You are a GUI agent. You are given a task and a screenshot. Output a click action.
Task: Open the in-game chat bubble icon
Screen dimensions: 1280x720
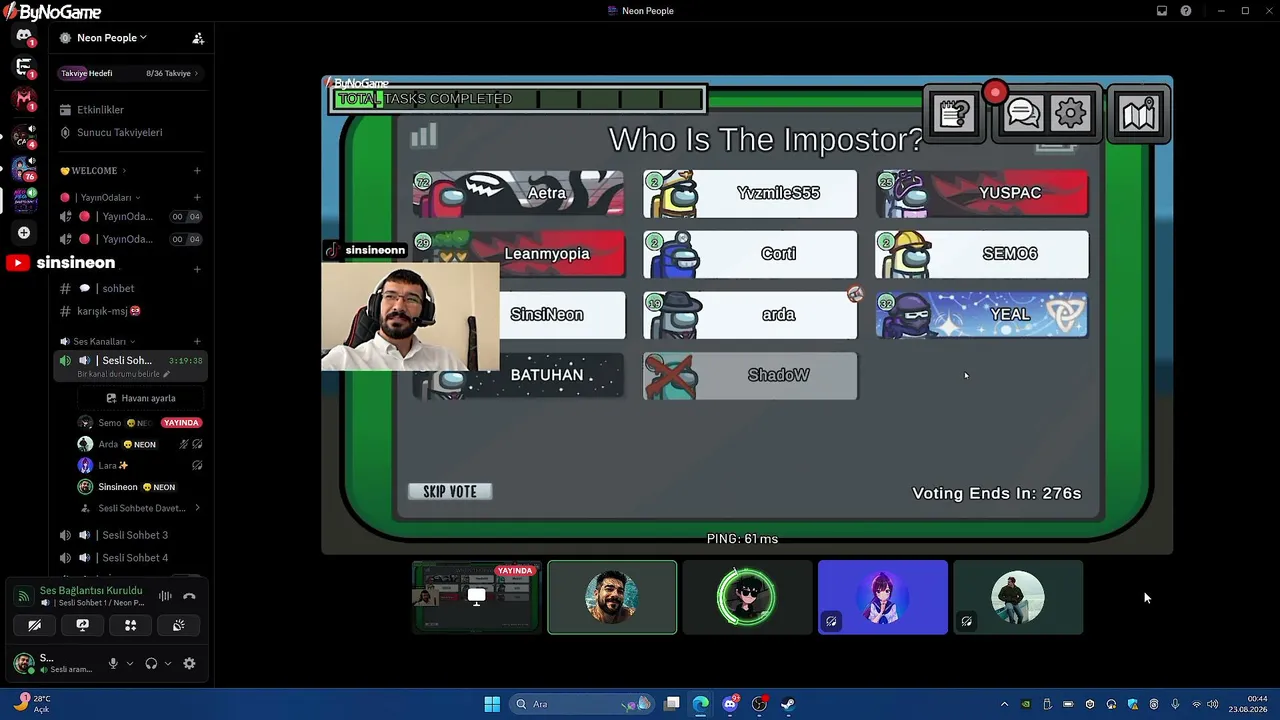[x=1022, y=114]
